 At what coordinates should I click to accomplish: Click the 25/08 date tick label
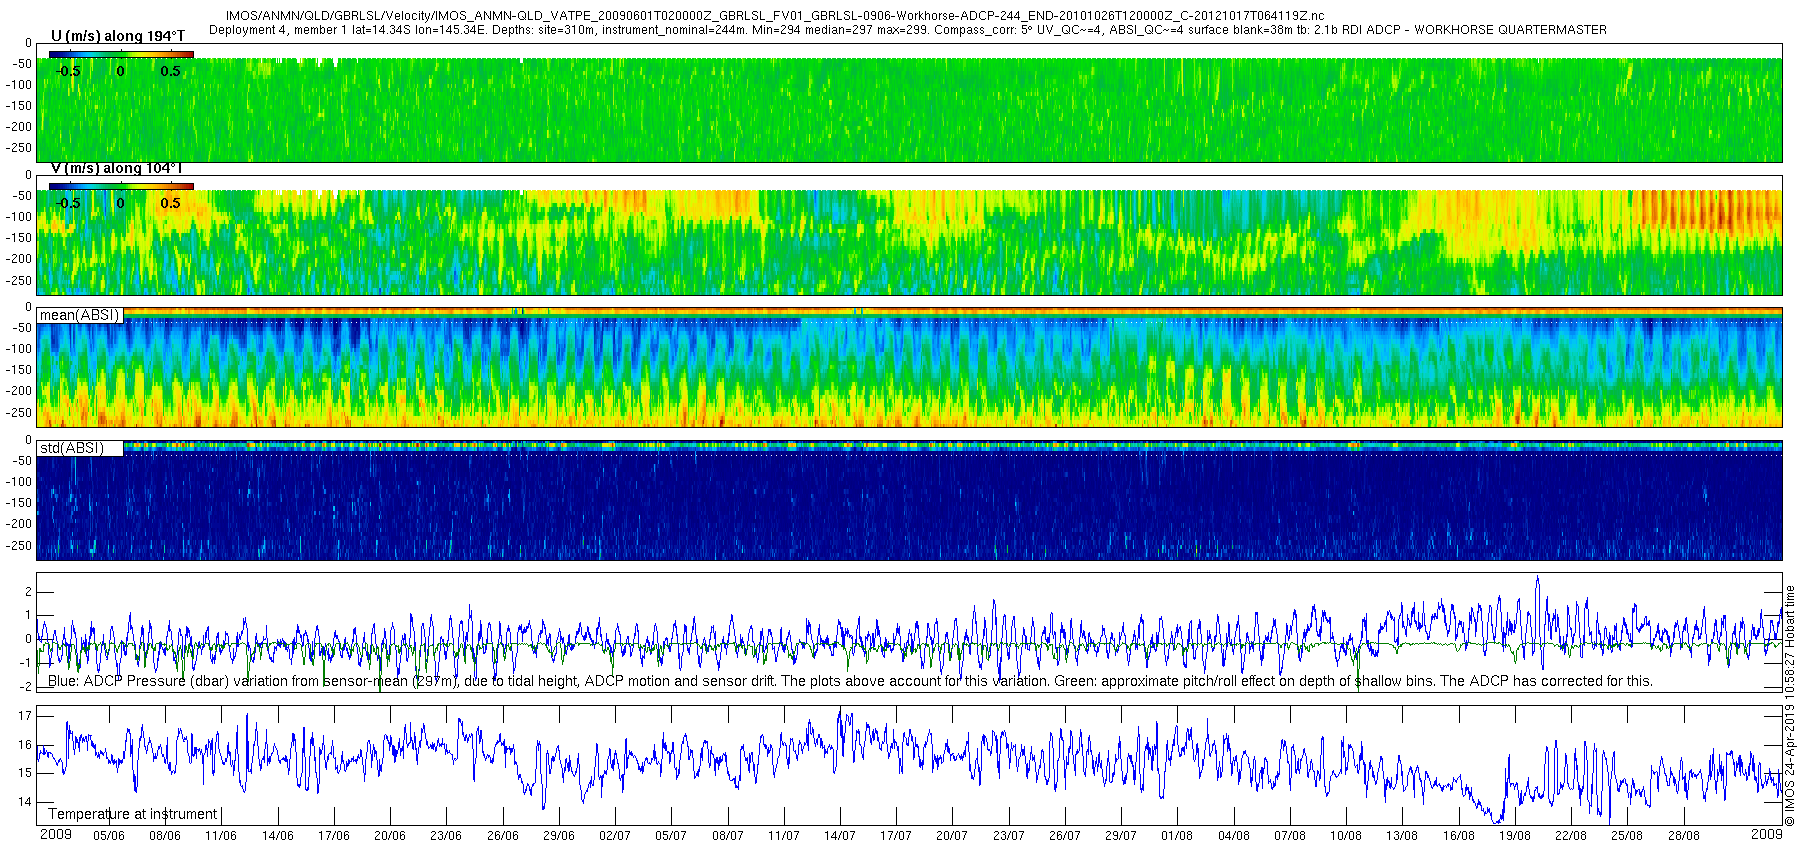[x=1627, y=836]
